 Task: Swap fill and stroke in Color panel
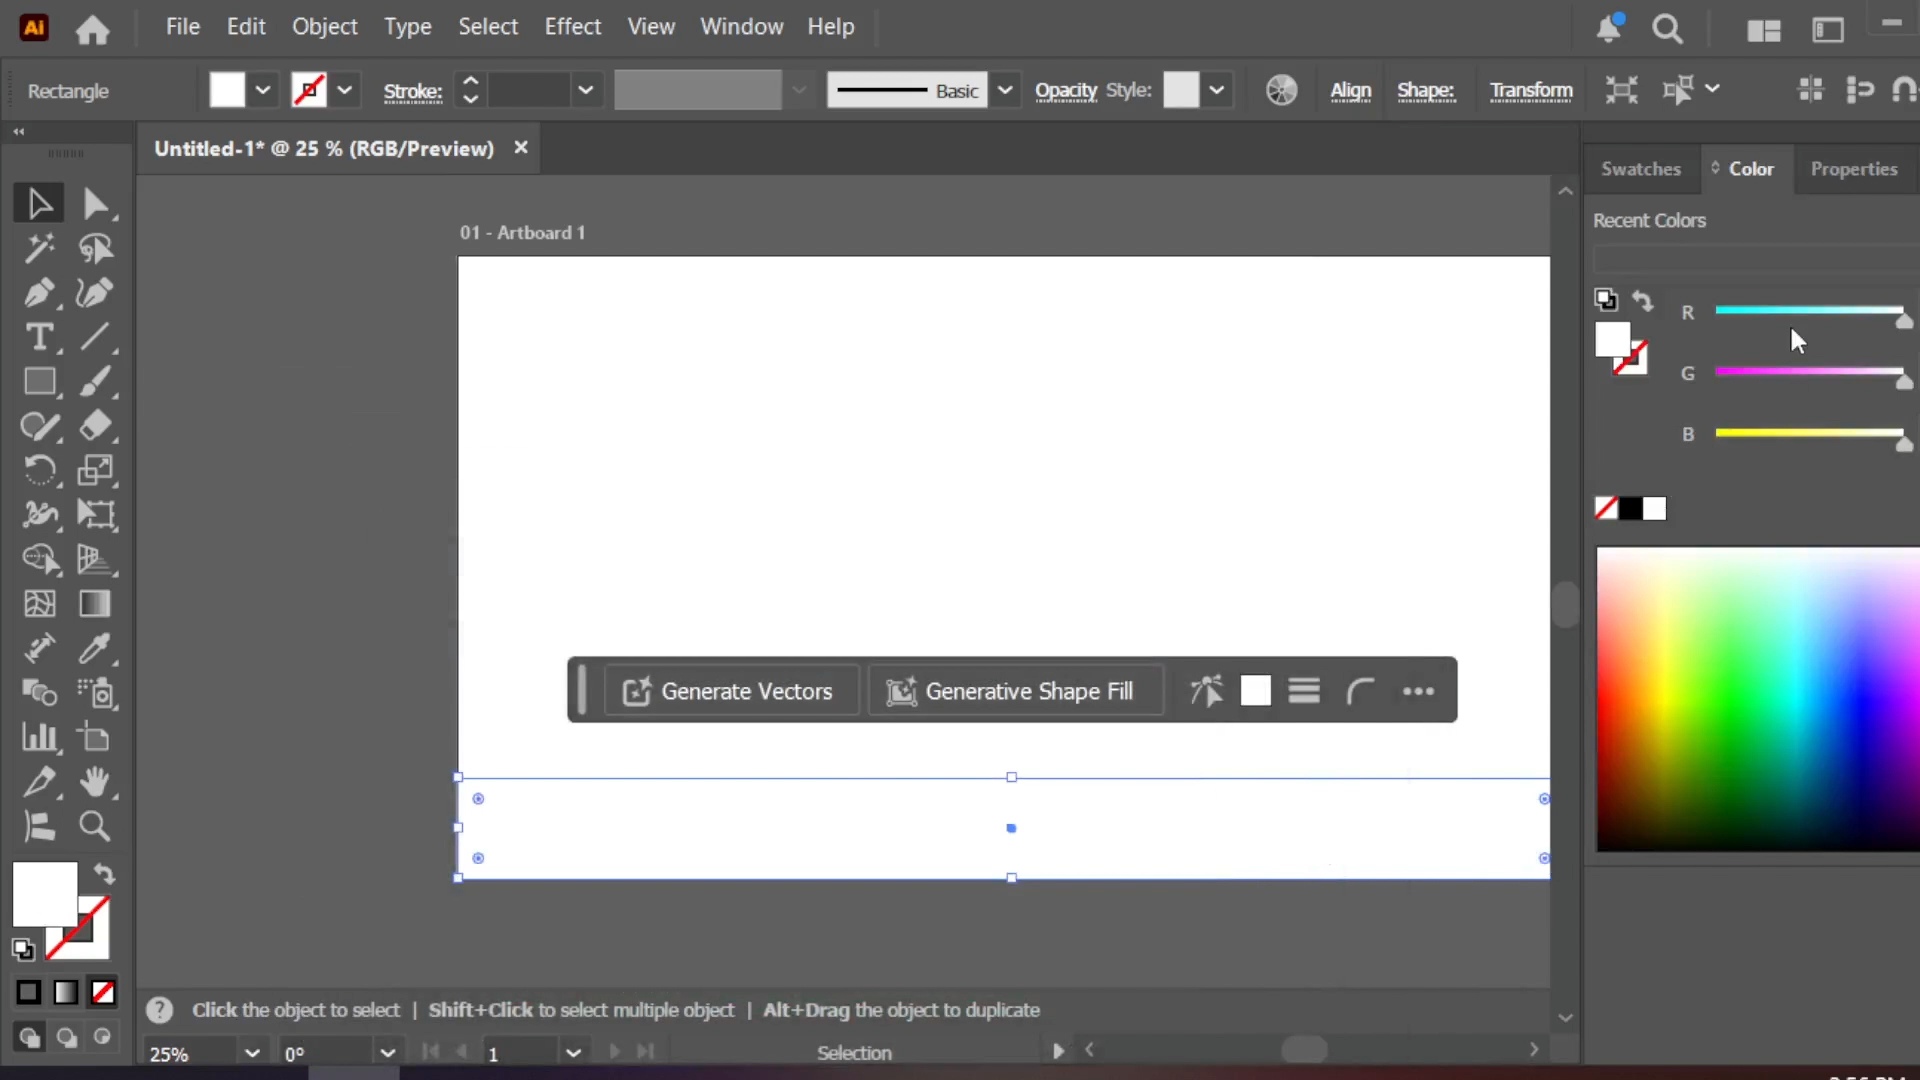(x=1642, y=300)
